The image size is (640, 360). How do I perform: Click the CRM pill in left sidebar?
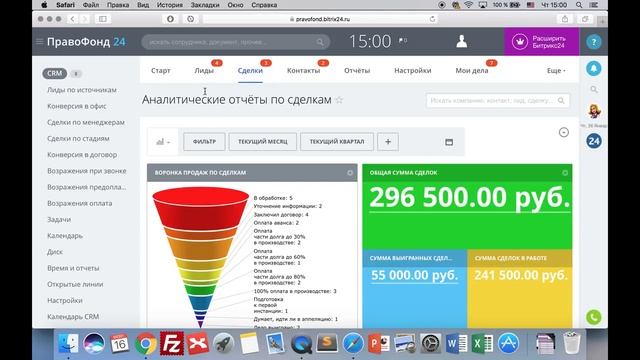tap(55, 73)
